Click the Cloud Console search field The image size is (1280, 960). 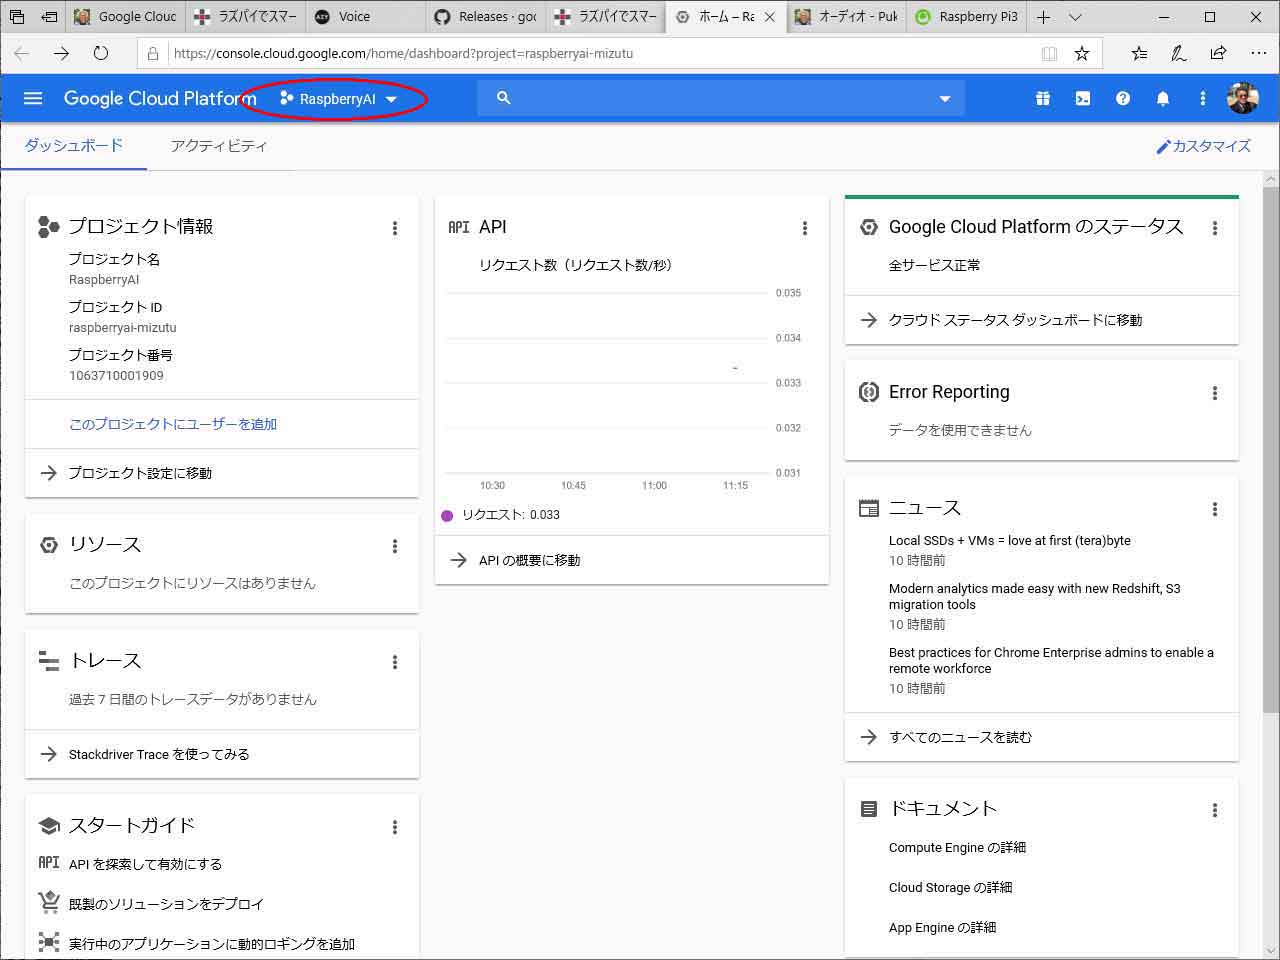tap(721, 98)
